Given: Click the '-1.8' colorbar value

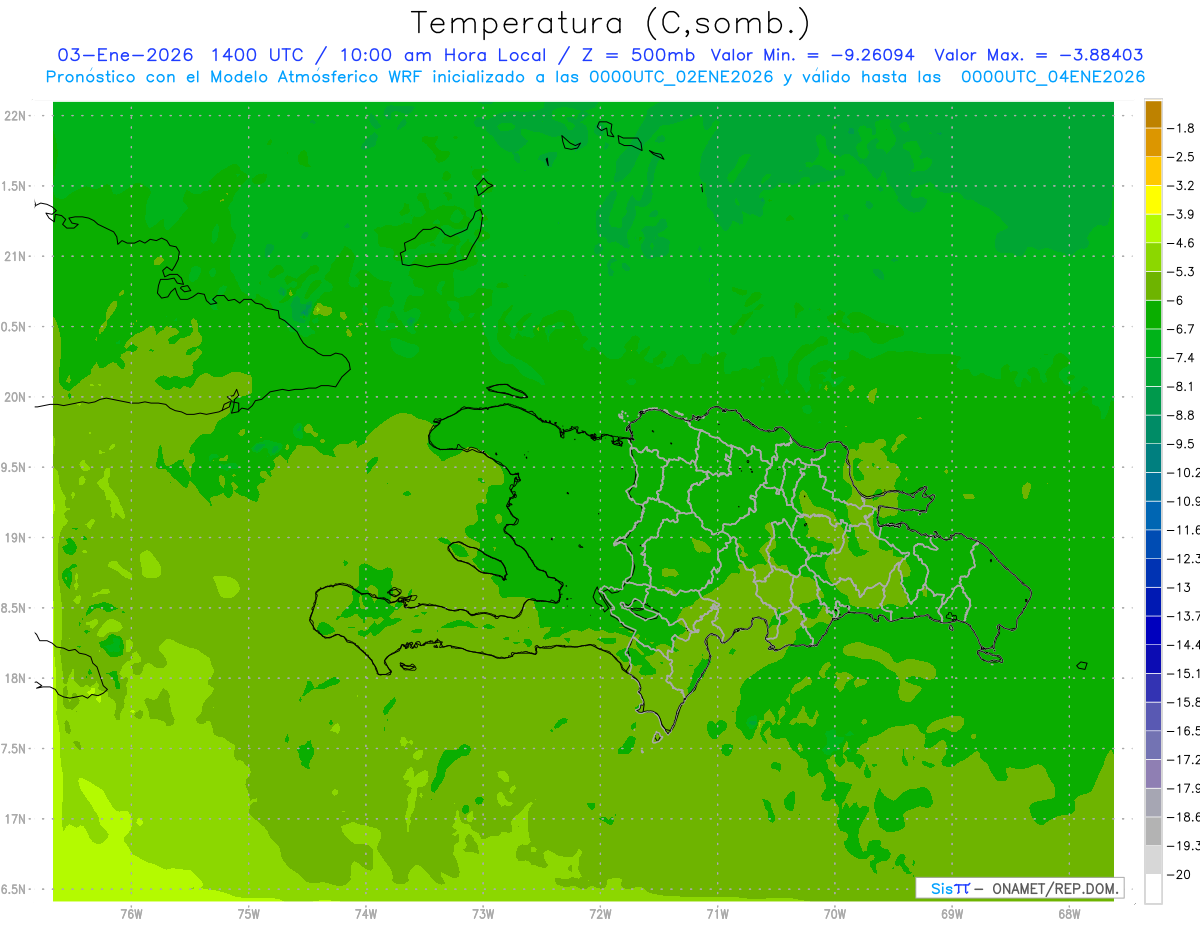Looking at the screenshot, I should click(1181, 128).
